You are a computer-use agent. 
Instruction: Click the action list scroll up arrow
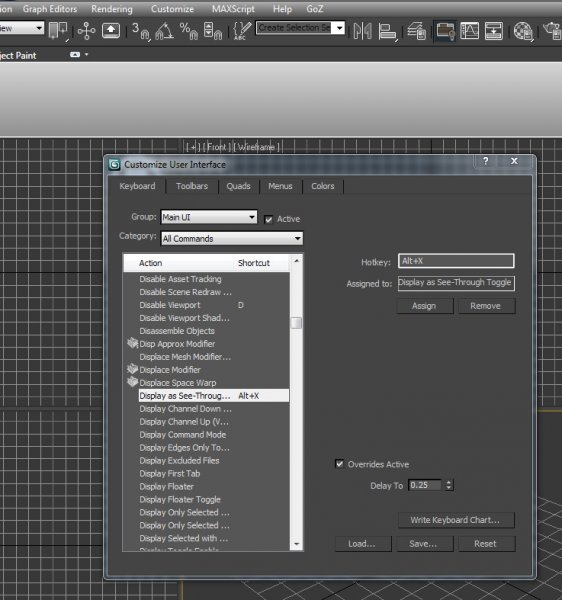(x=296, y=261)
